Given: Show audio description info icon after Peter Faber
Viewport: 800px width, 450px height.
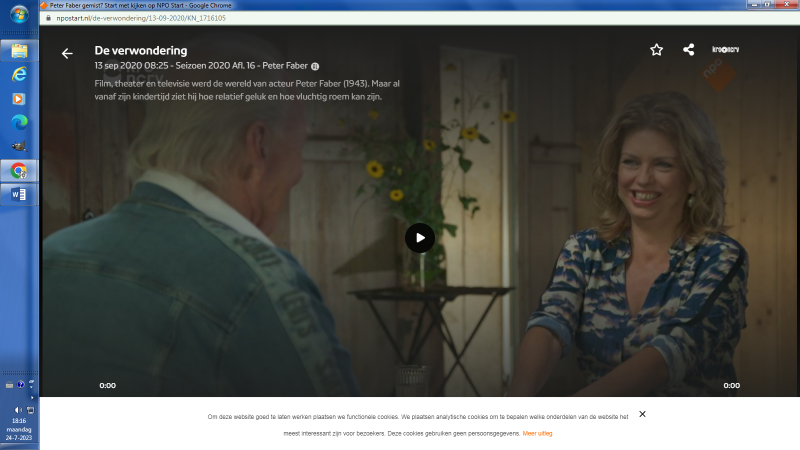Looking at the screenshot, I should point(315,66).
